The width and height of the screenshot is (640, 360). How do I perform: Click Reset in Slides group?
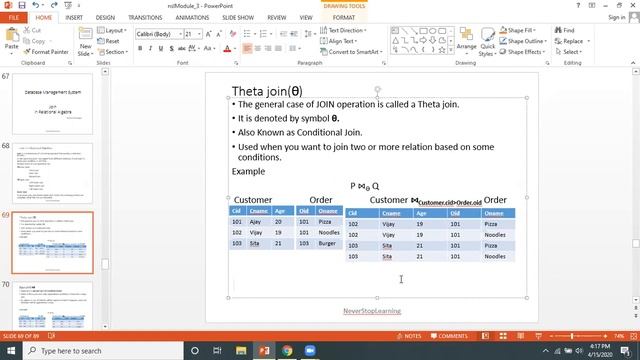[109, 41]
